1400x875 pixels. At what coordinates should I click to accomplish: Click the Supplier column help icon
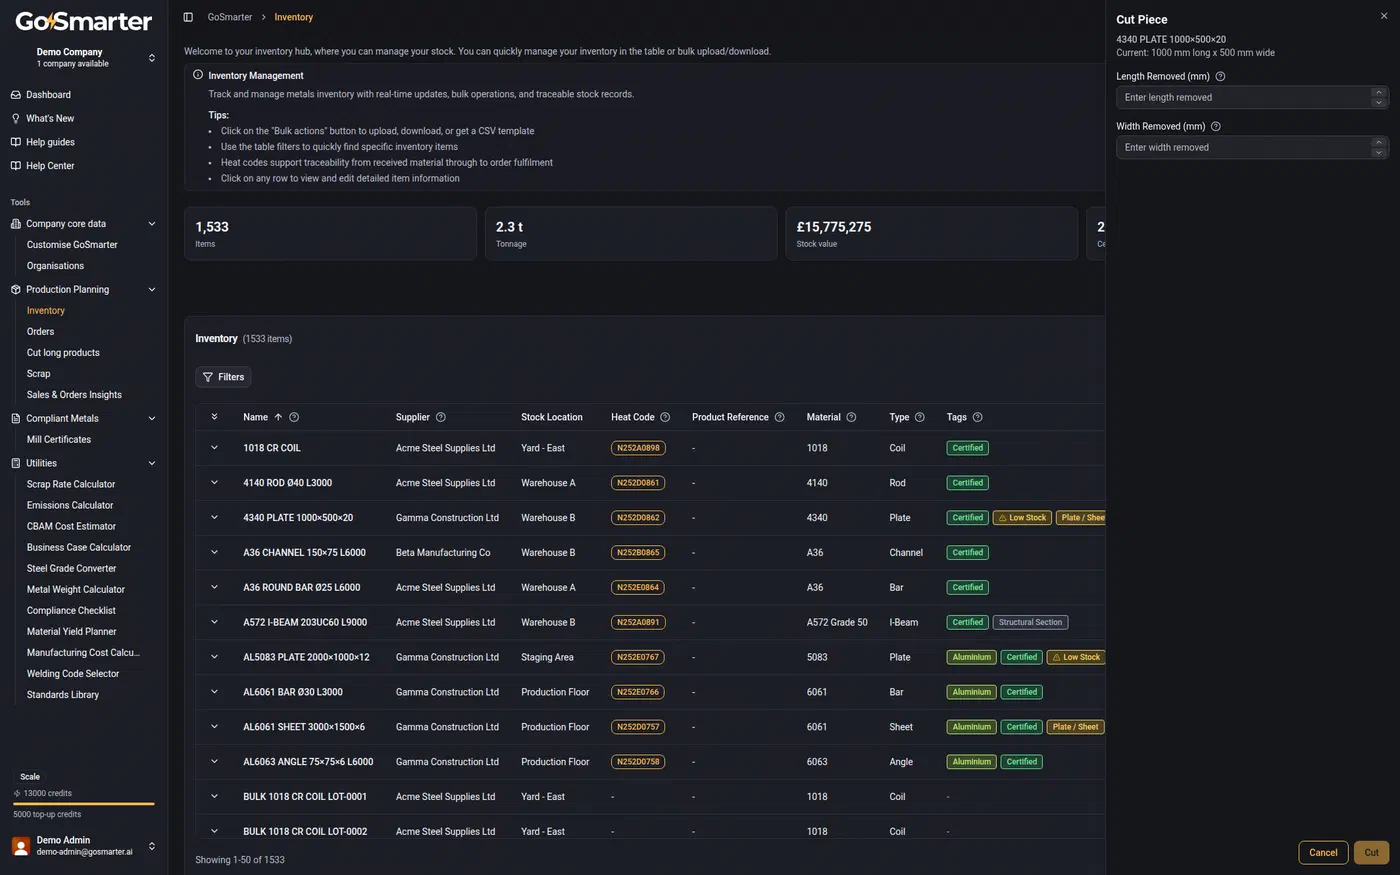point(441,417)
